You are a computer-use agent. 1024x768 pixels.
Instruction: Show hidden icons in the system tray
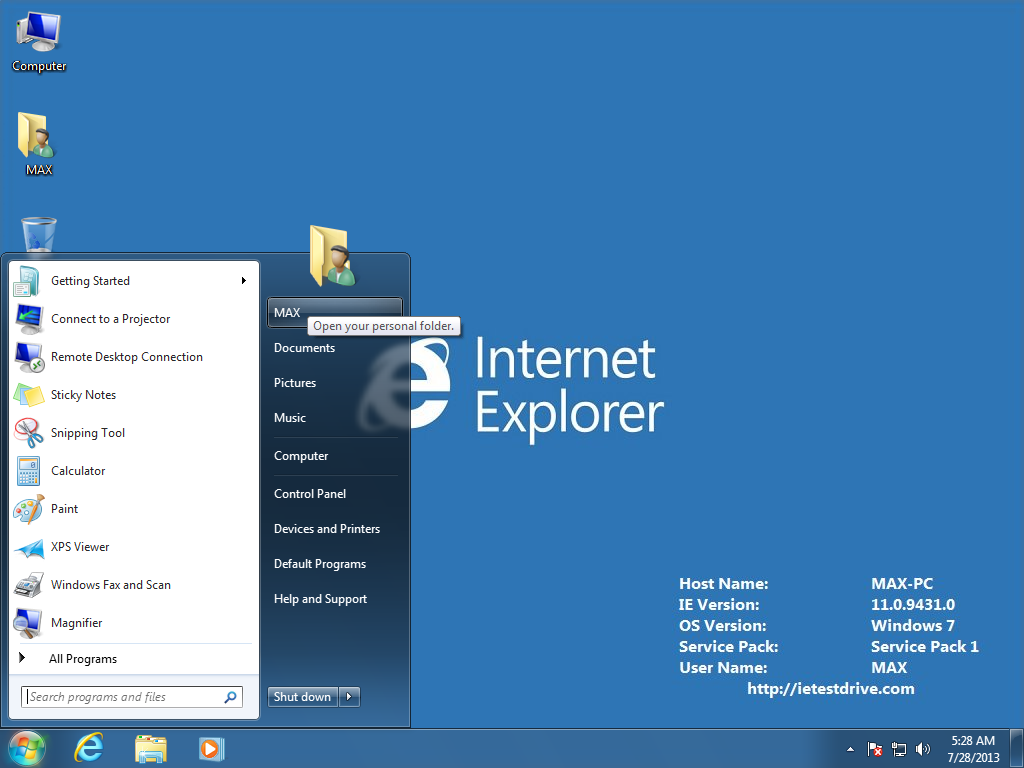(849, 748)
